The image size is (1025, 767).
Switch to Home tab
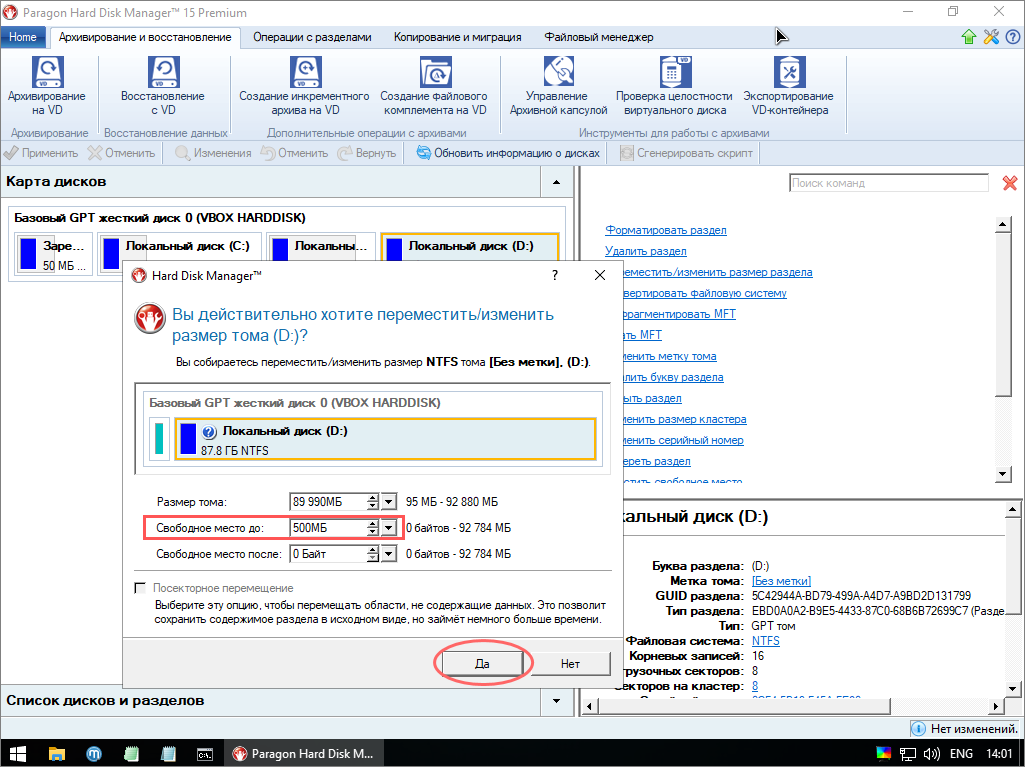(23, 37)
